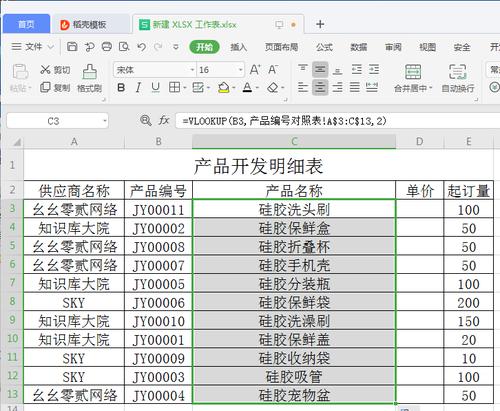This screenshot has width=500, height=411.
Task: Click the Print Preview icon
Action: (x=124, y=47)
